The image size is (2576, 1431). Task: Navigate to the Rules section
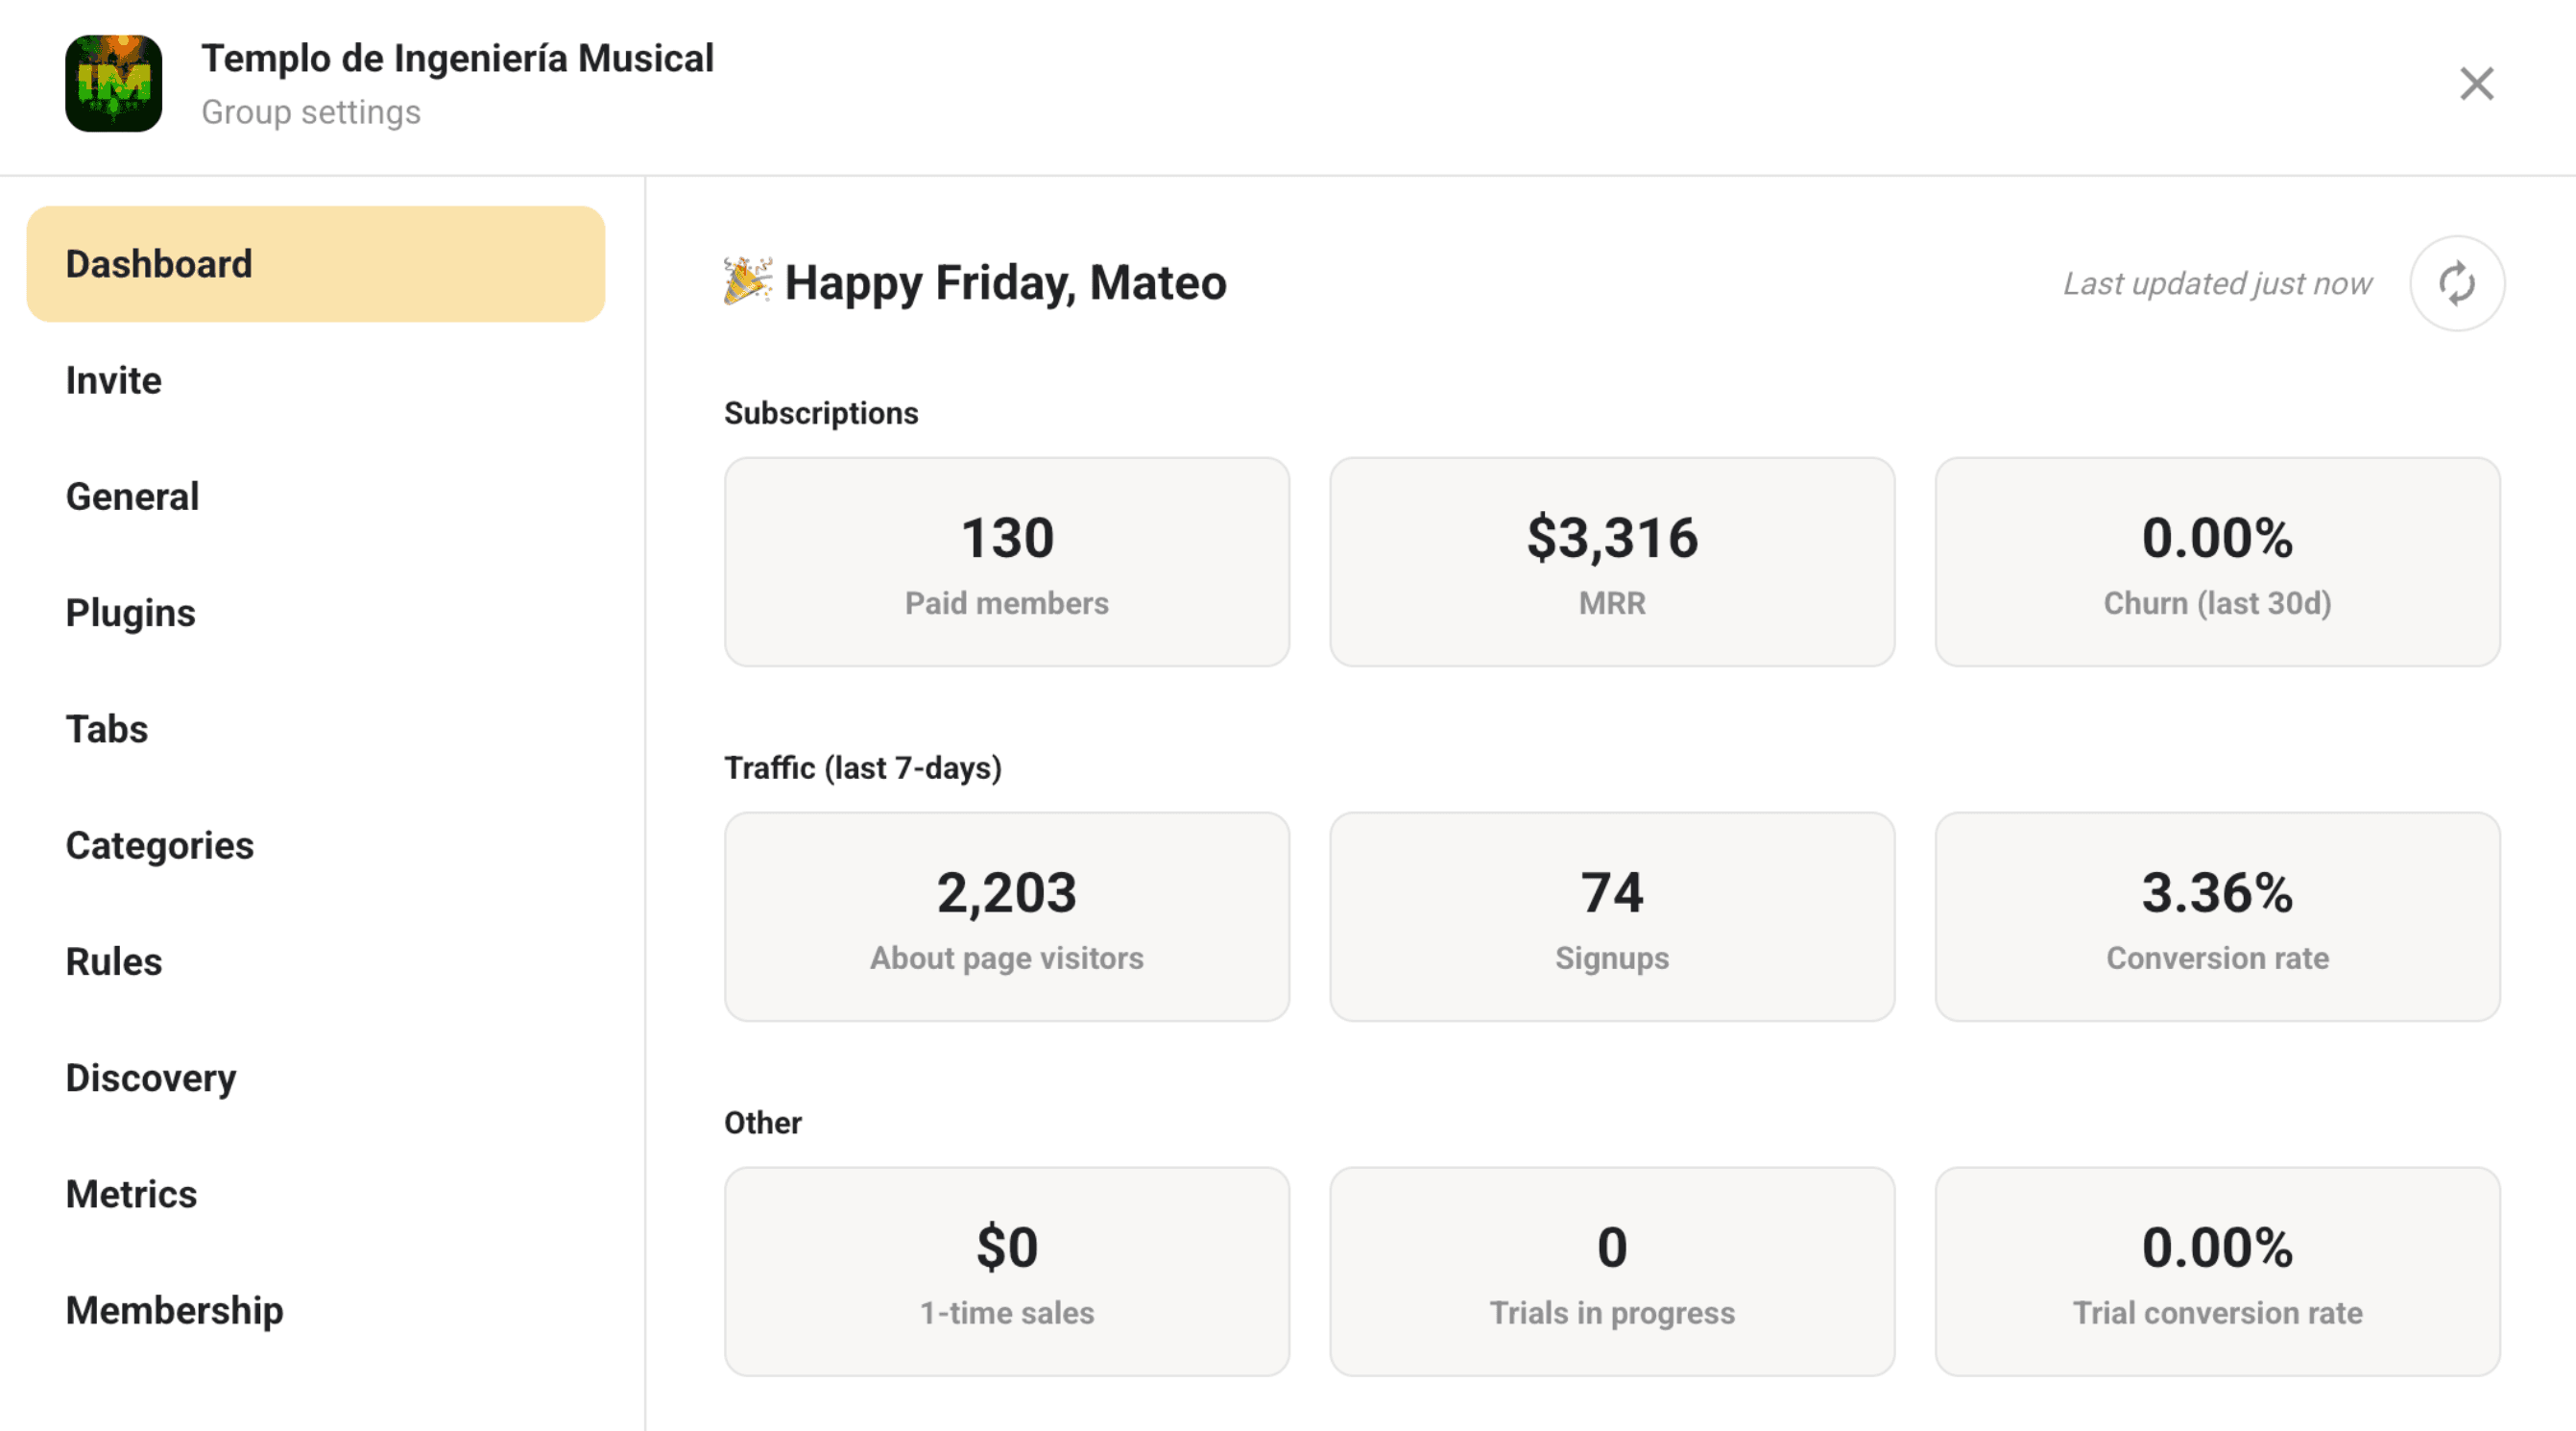pyautogui.click(x=114, y=962)
